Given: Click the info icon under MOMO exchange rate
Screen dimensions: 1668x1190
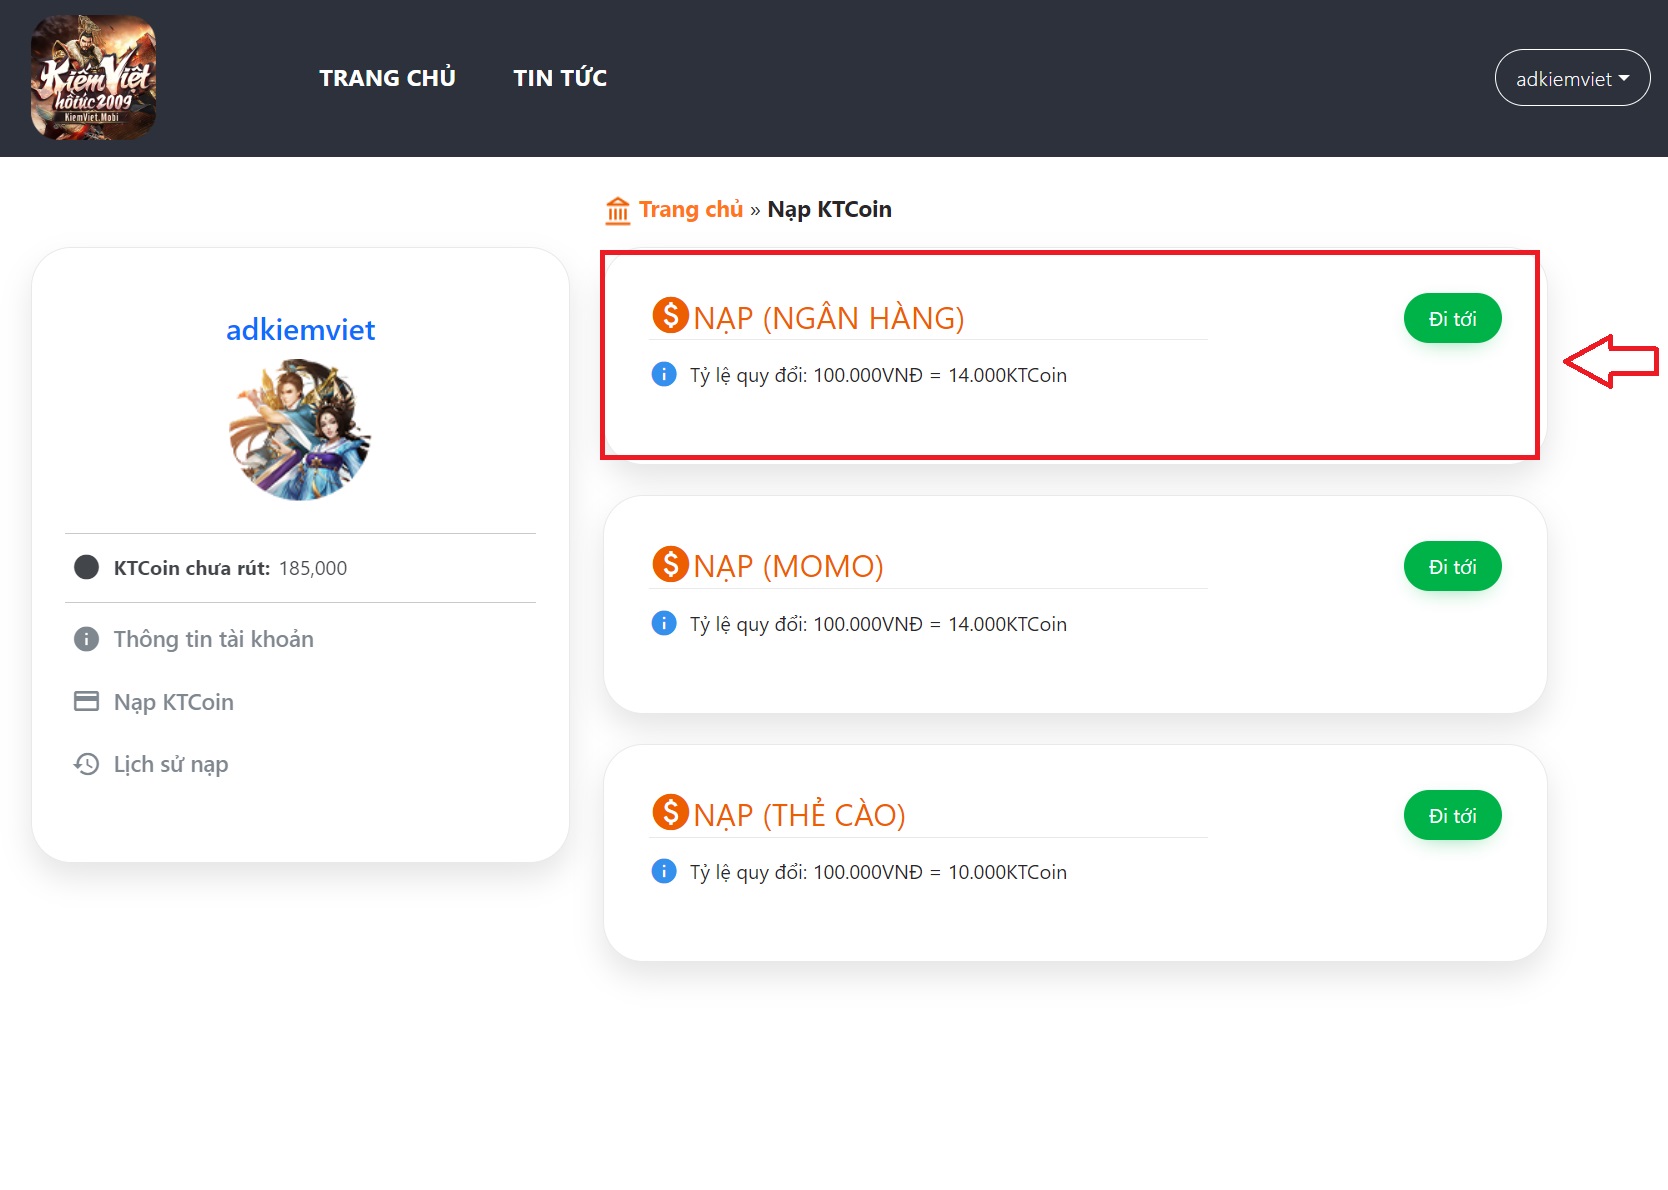Looking at the screenshot, I should click(x=664, y=623).
